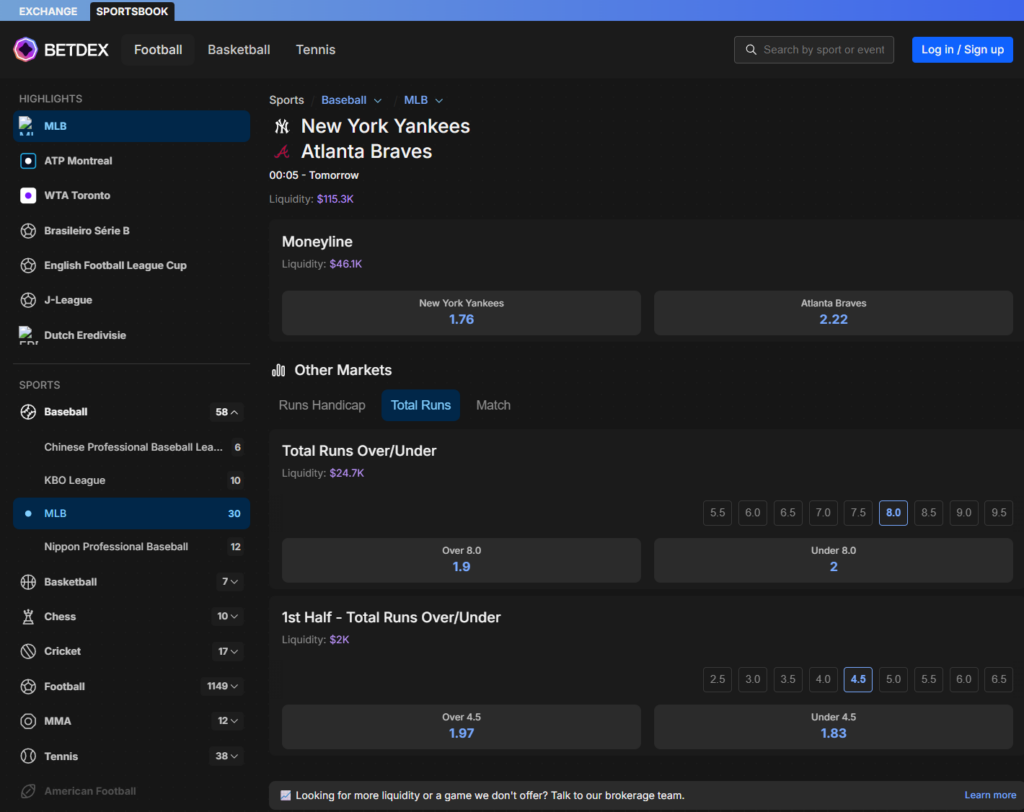Click the search magnifier icon

[x=751, y=50]
